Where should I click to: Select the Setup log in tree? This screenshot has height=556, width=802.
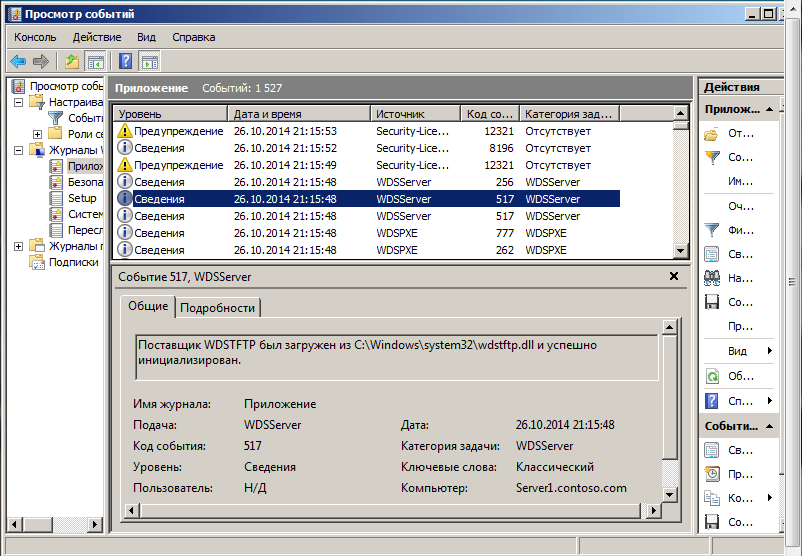coord(82,198)
